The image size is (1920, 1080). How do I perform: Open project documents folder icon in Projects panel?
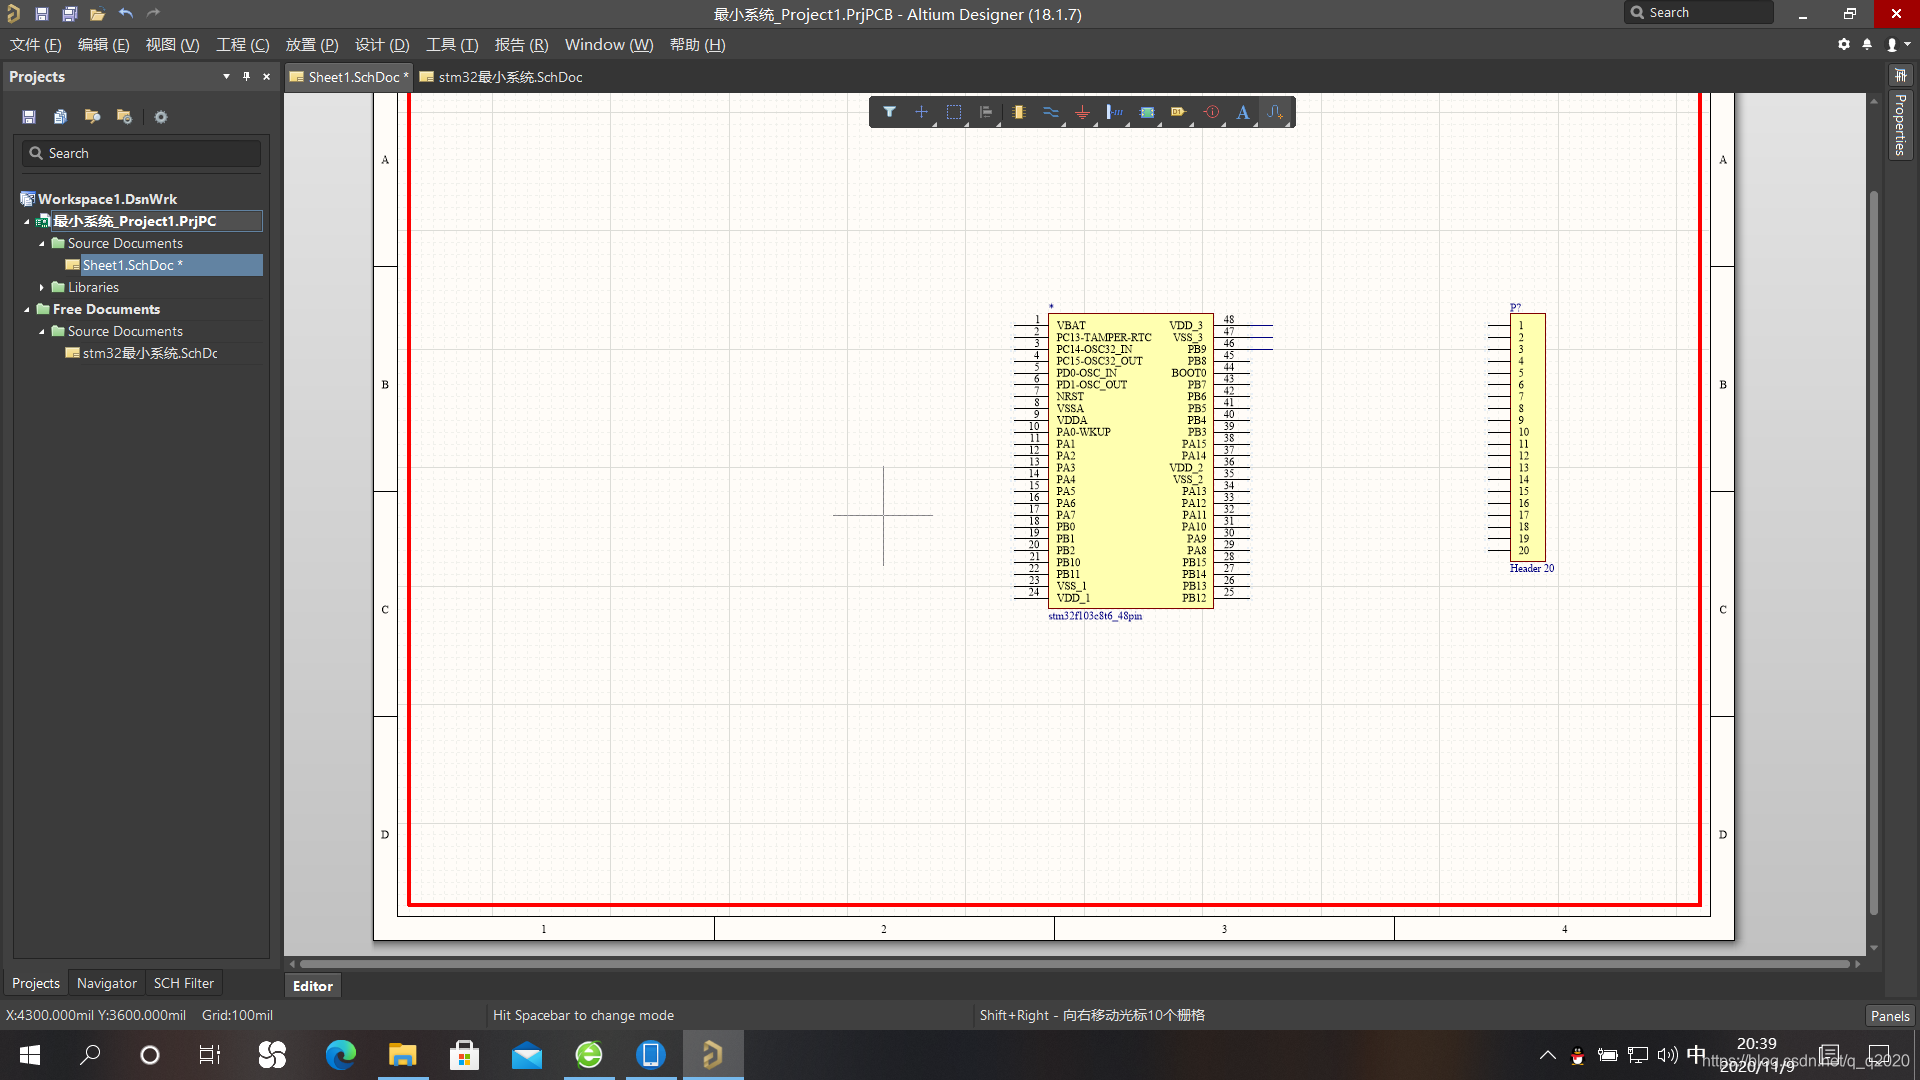92,117
